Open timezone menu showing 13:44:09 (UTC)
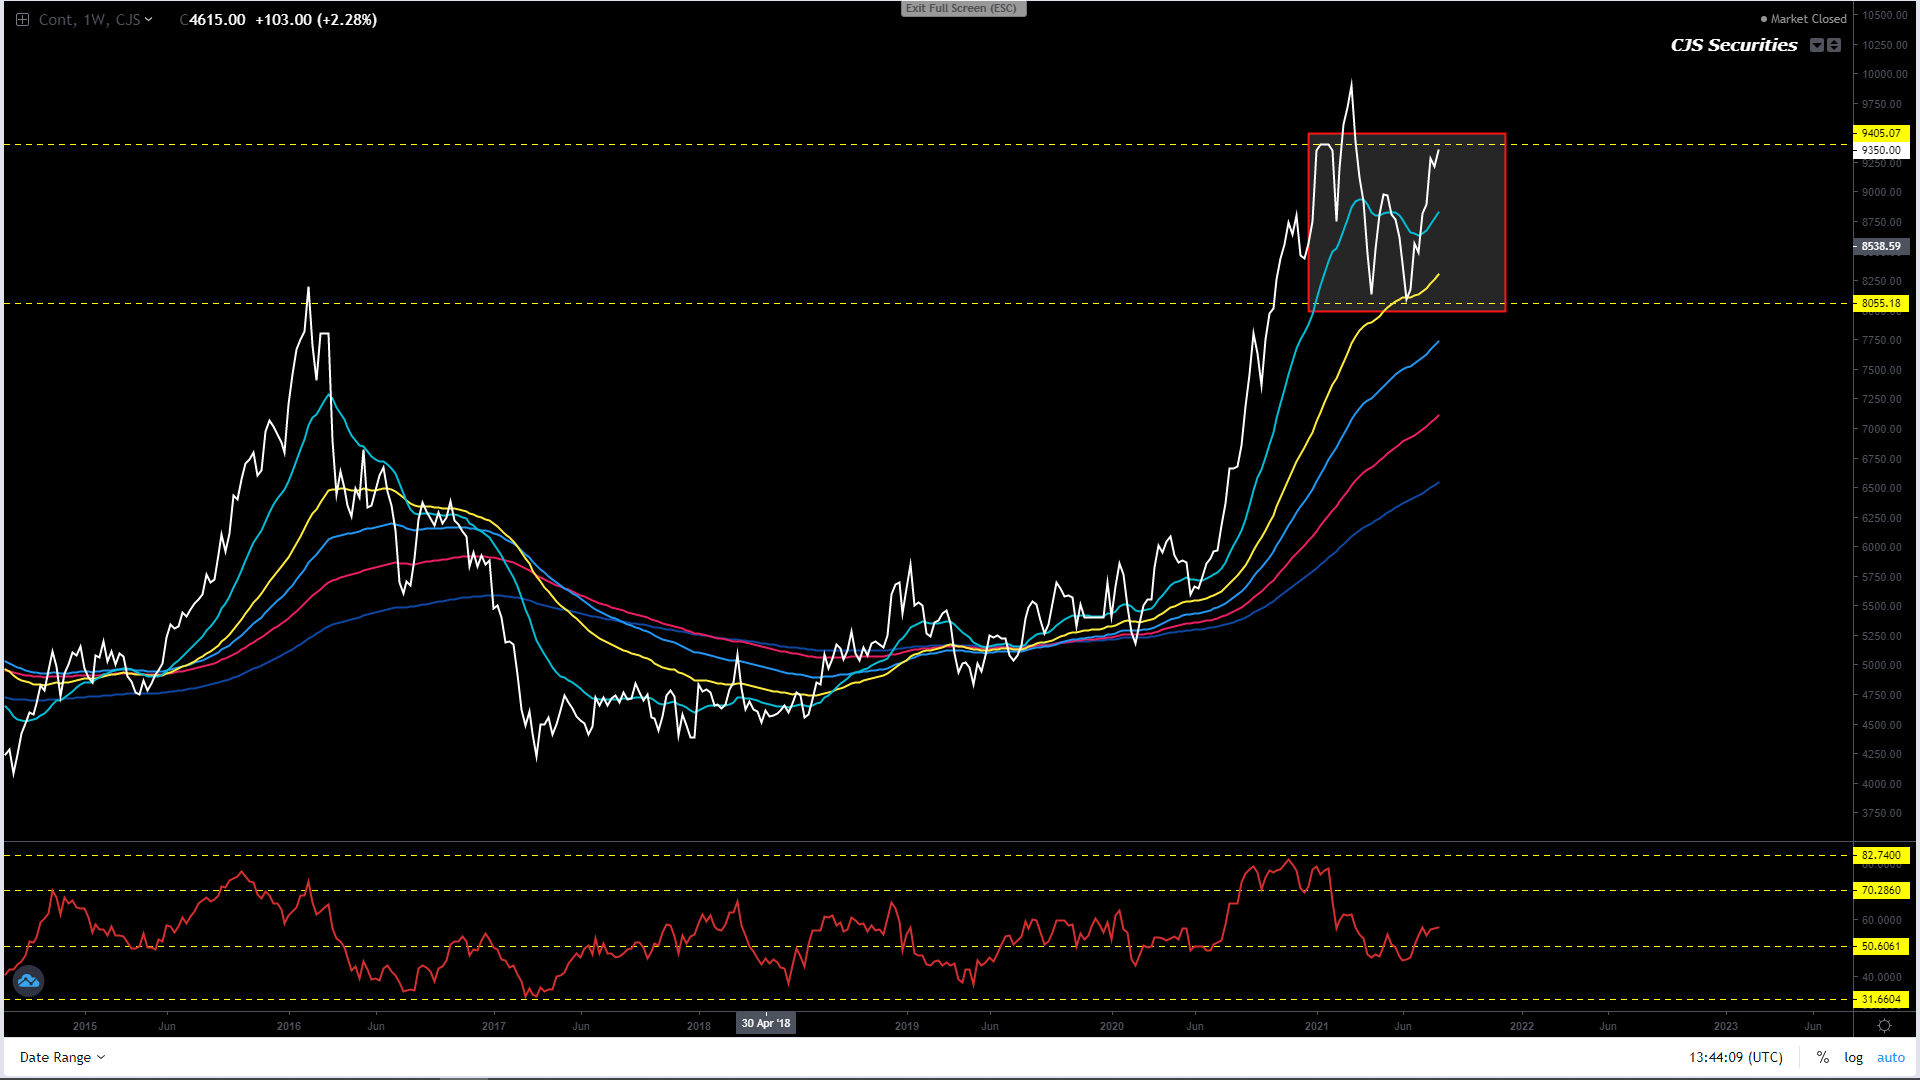Viewport: 1920px width, 1080px height. [1735, 1057]
